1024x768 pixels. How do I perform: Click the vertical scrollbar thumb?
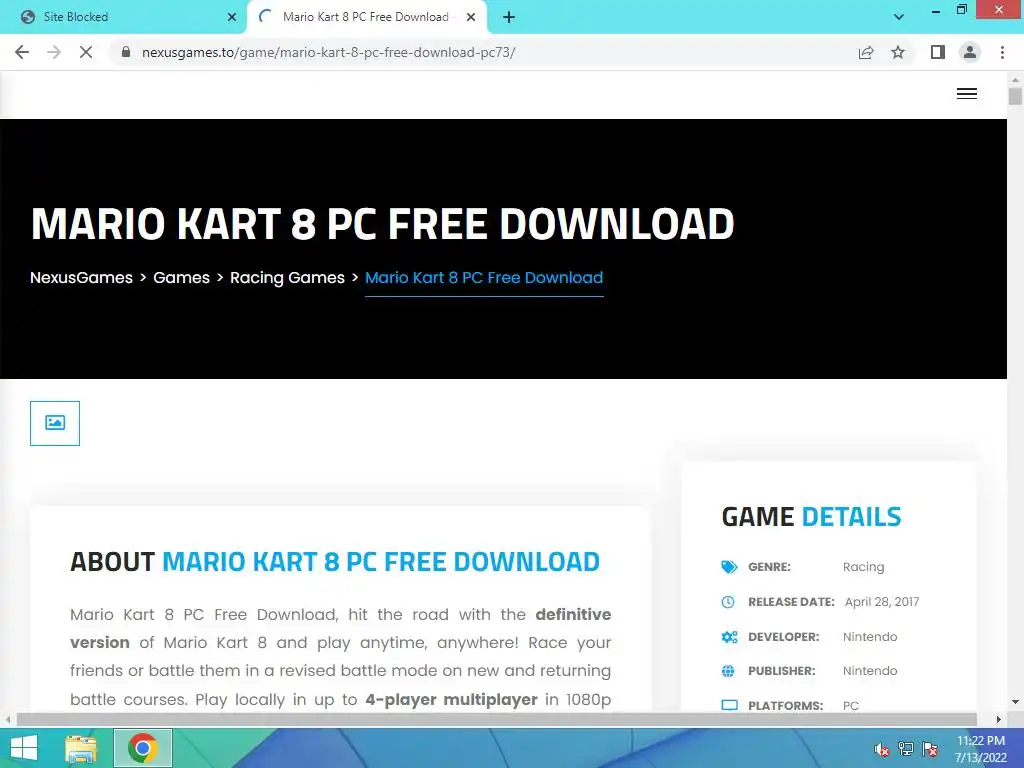pos(1015,96)
